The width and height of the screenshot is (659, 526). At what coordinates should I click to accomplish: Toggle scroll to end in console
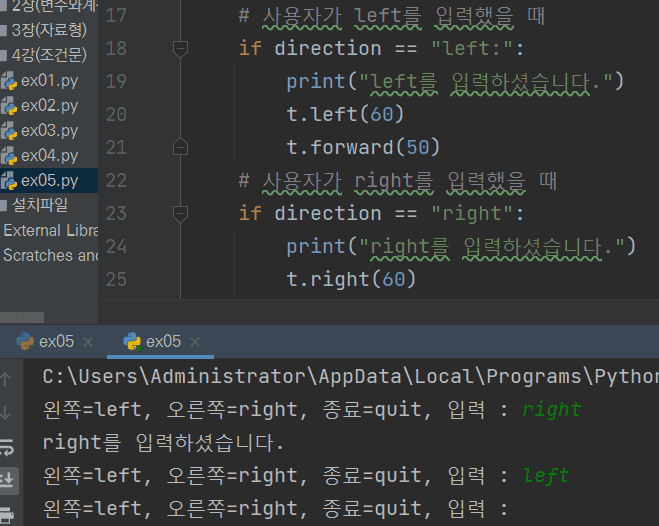pyautogui.click(x=8, y=480)
